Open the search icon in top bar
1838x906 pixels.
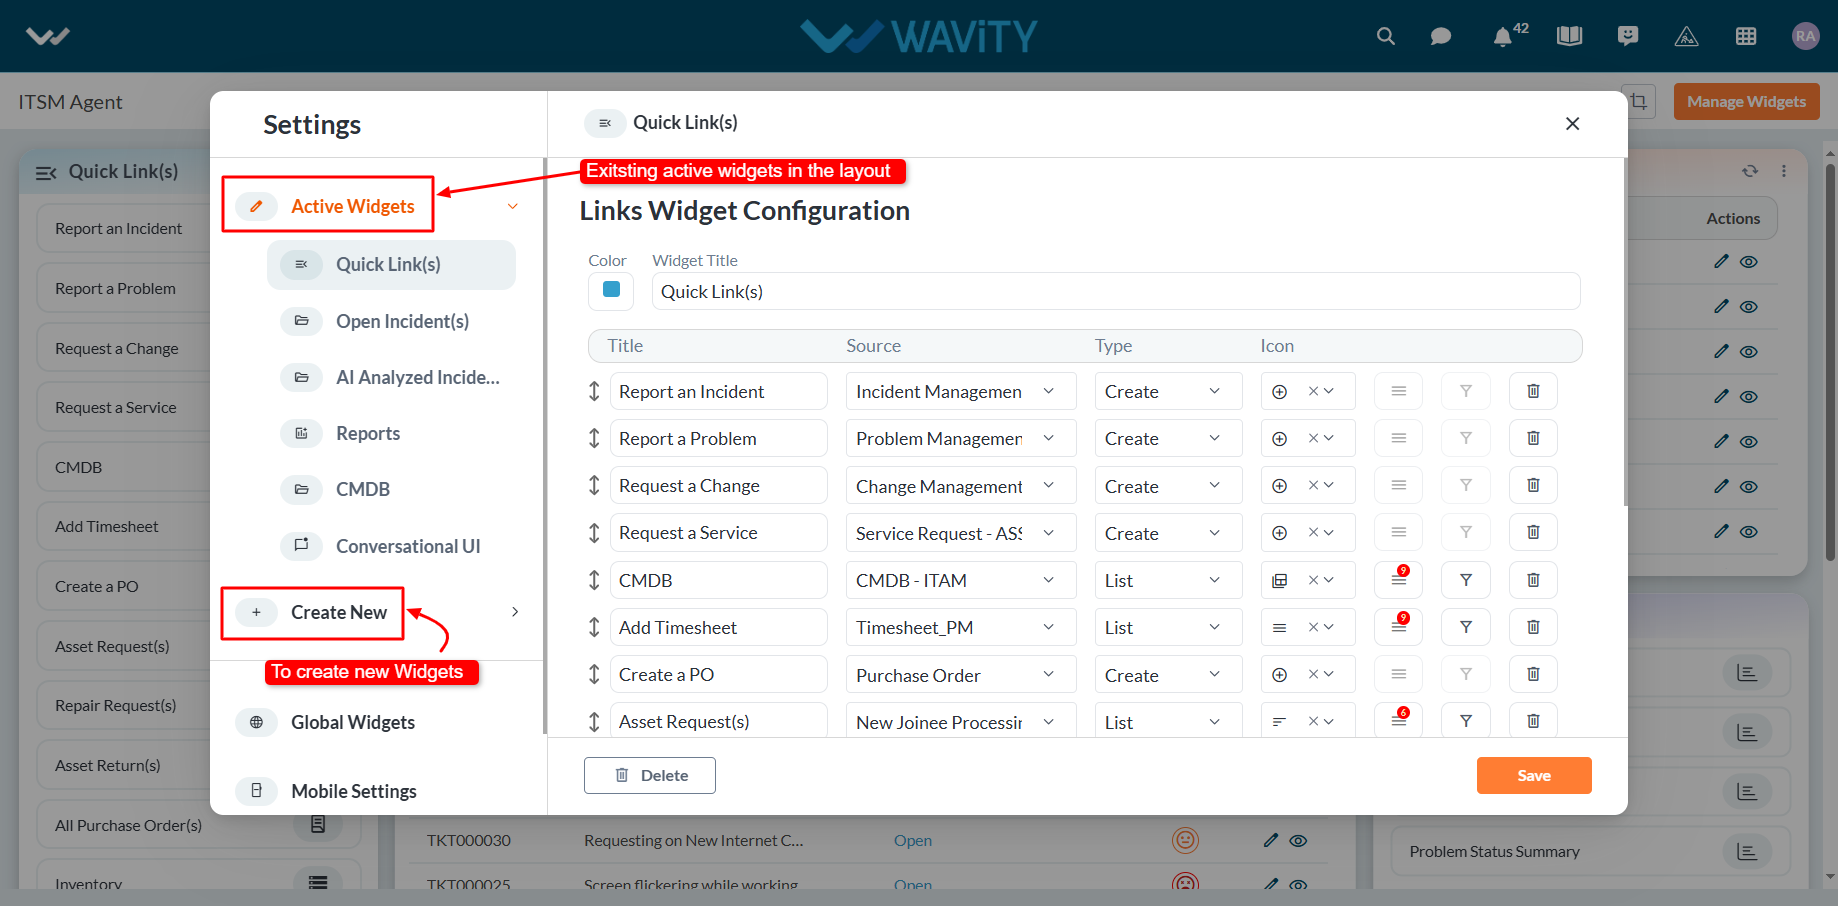coord(1385,36)
